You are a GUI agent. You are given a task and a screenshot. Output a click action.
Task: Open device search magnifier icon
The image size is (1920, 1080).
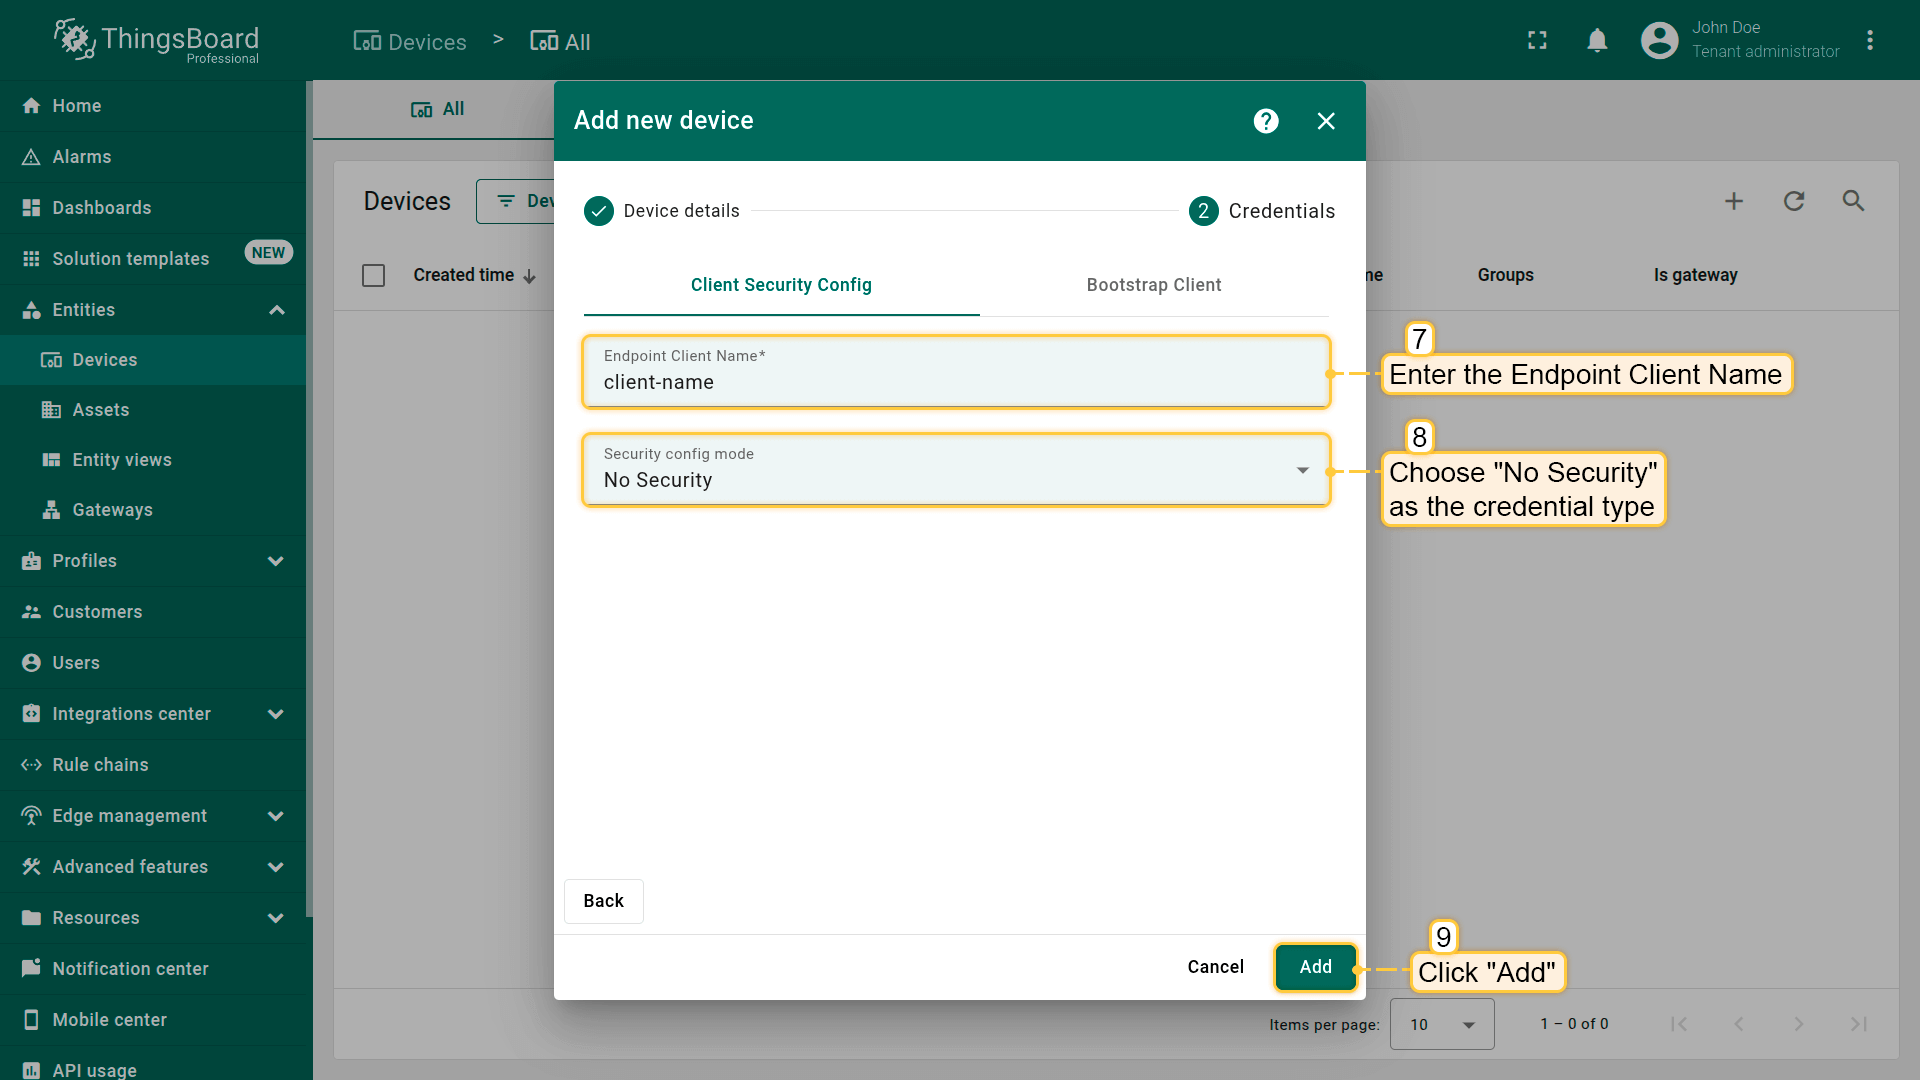point(1853,201)
